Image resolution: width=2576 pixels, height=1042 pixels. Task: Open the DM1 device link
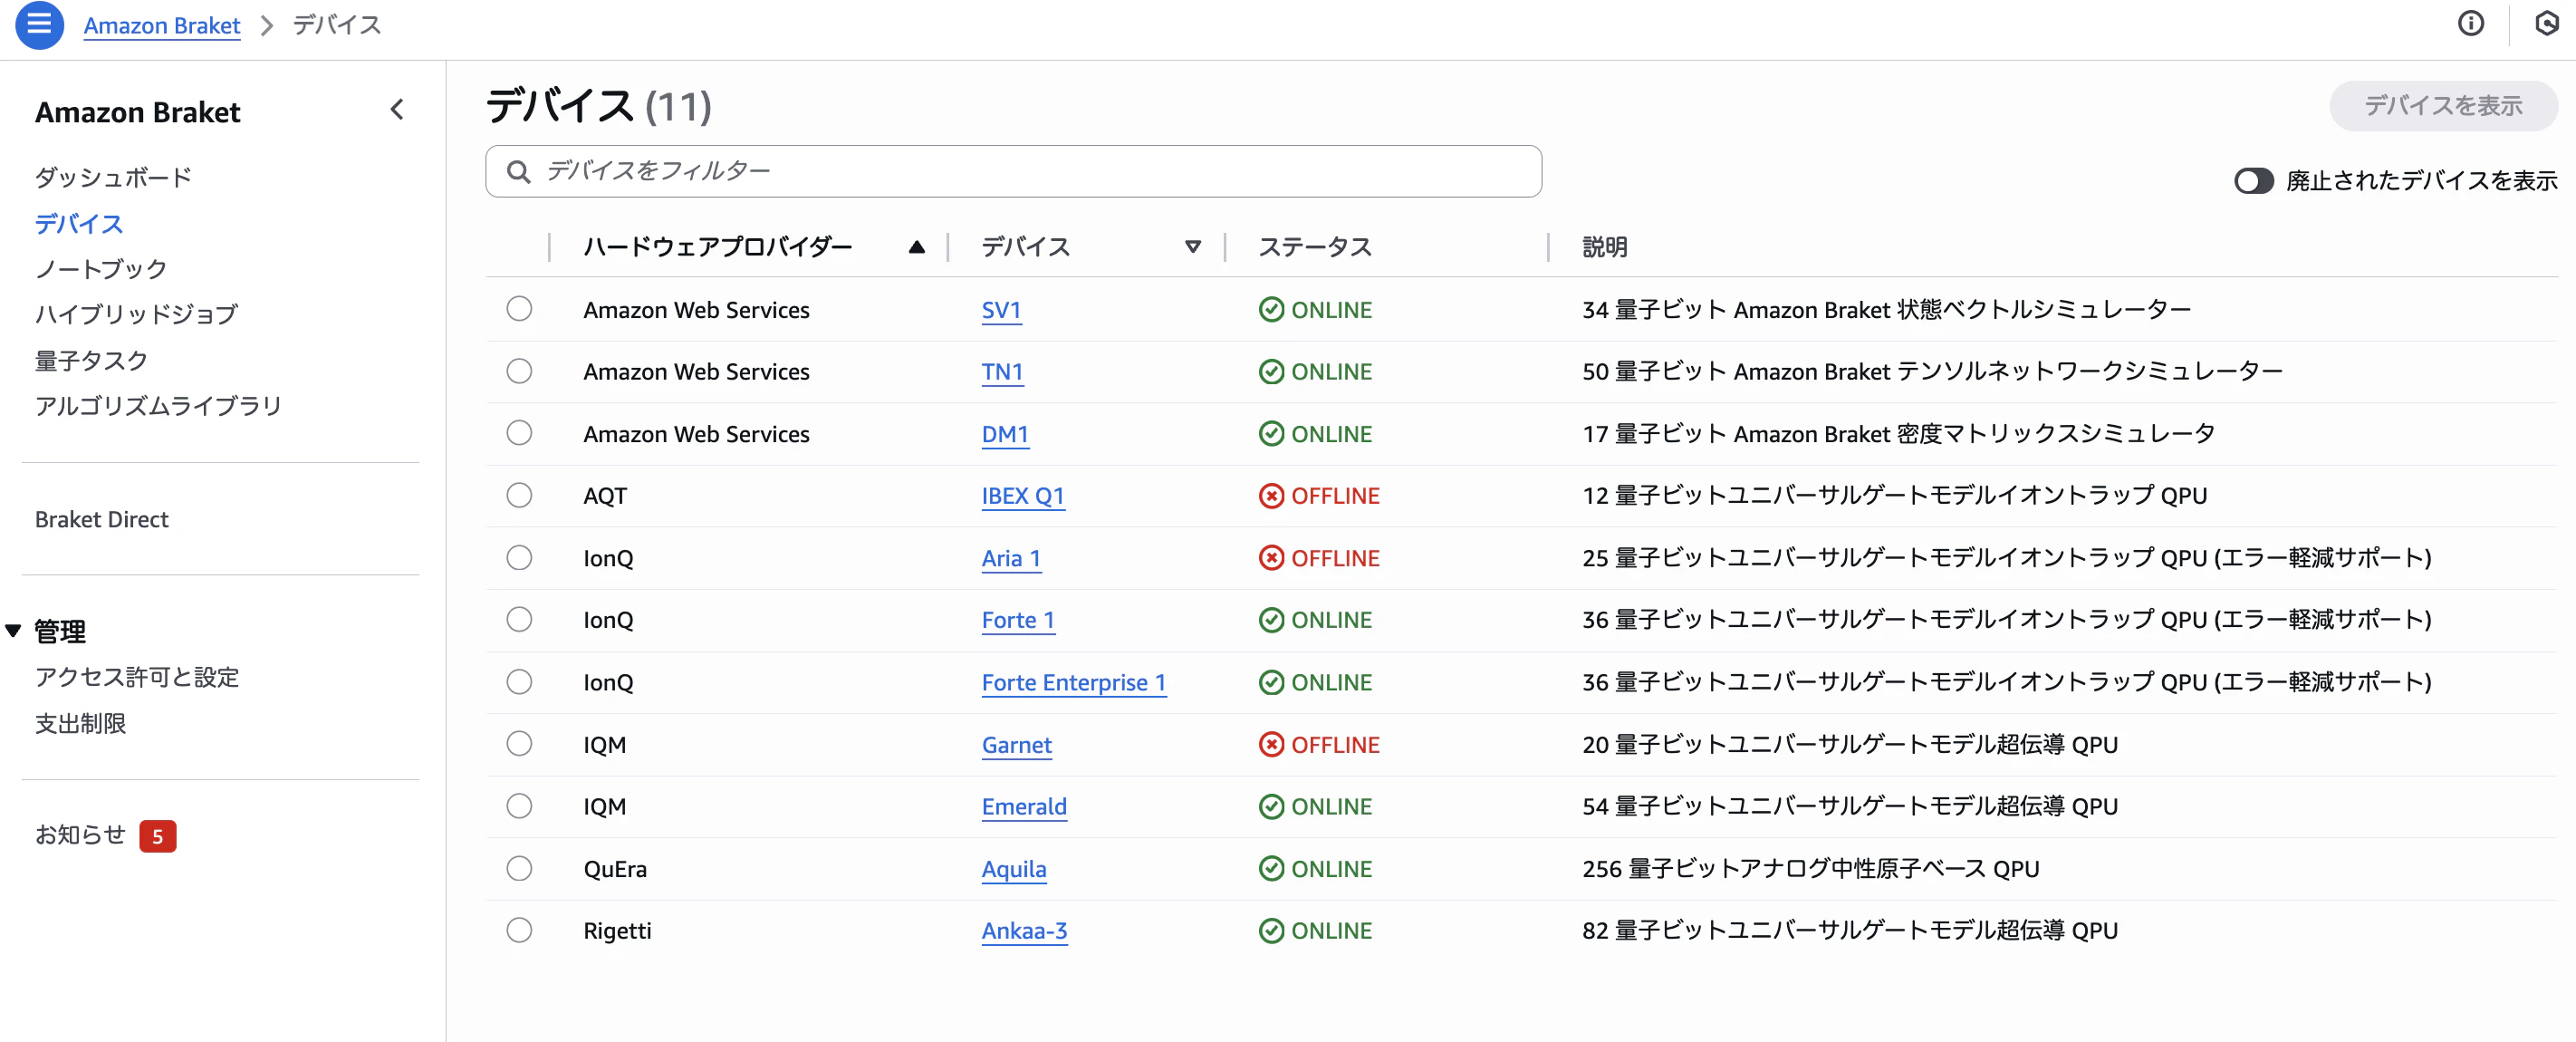pyautogui.click(x=1005, y=434)
